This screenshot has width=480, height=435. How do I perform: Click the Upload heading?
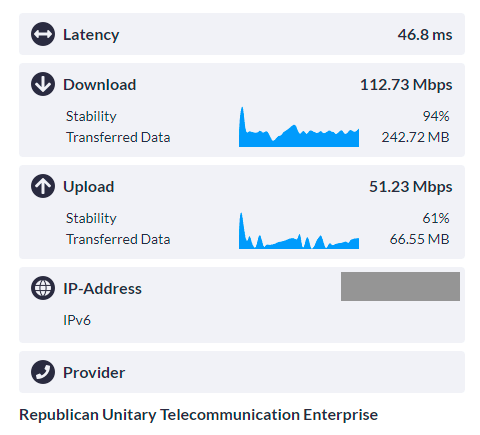coord(89,187)
